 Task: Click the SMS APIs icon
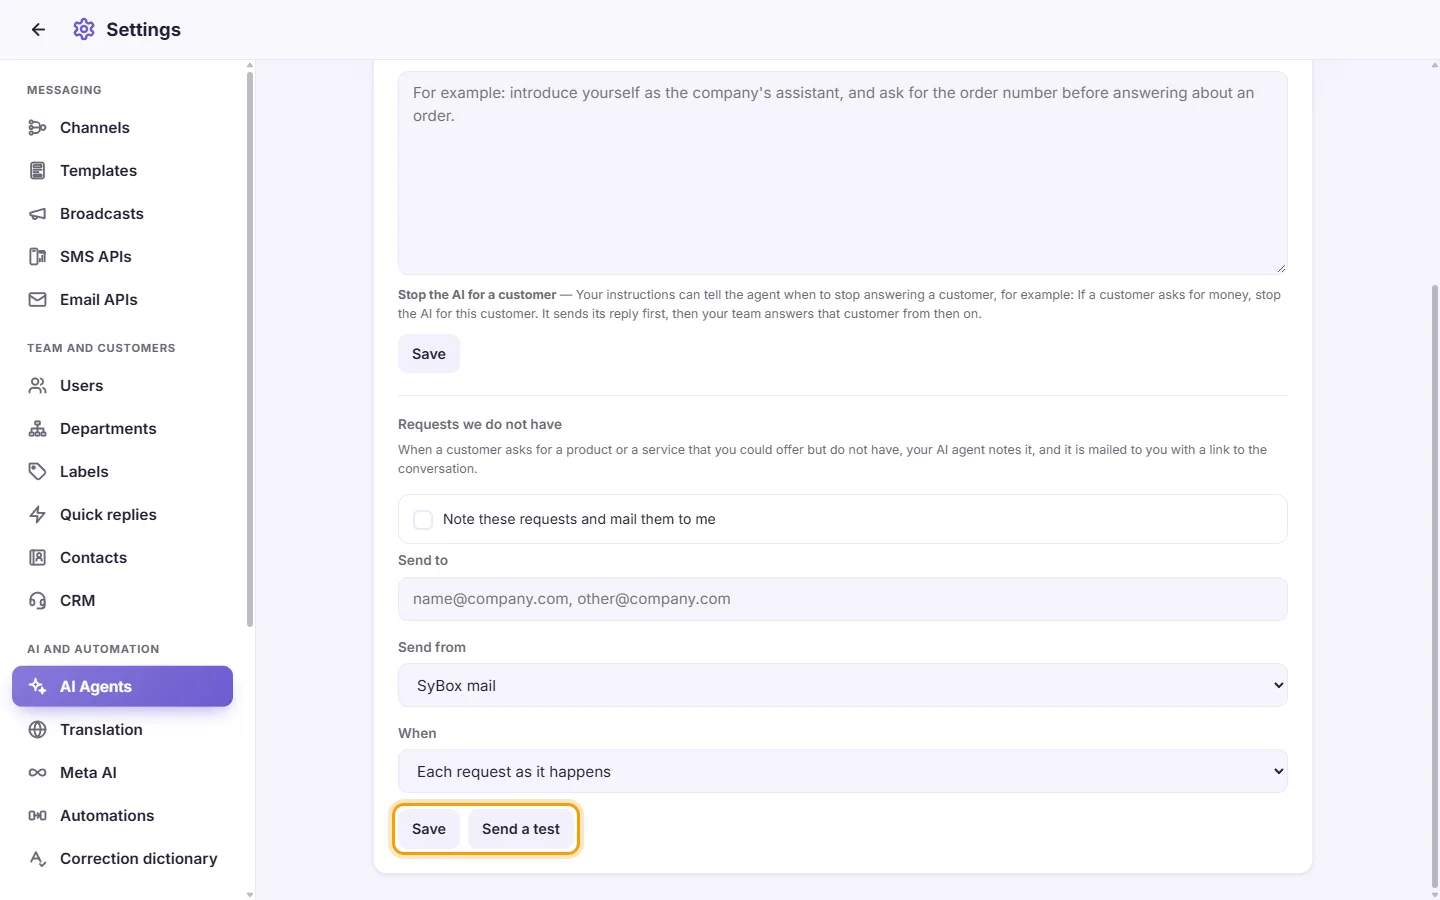[x=38, y=257]
